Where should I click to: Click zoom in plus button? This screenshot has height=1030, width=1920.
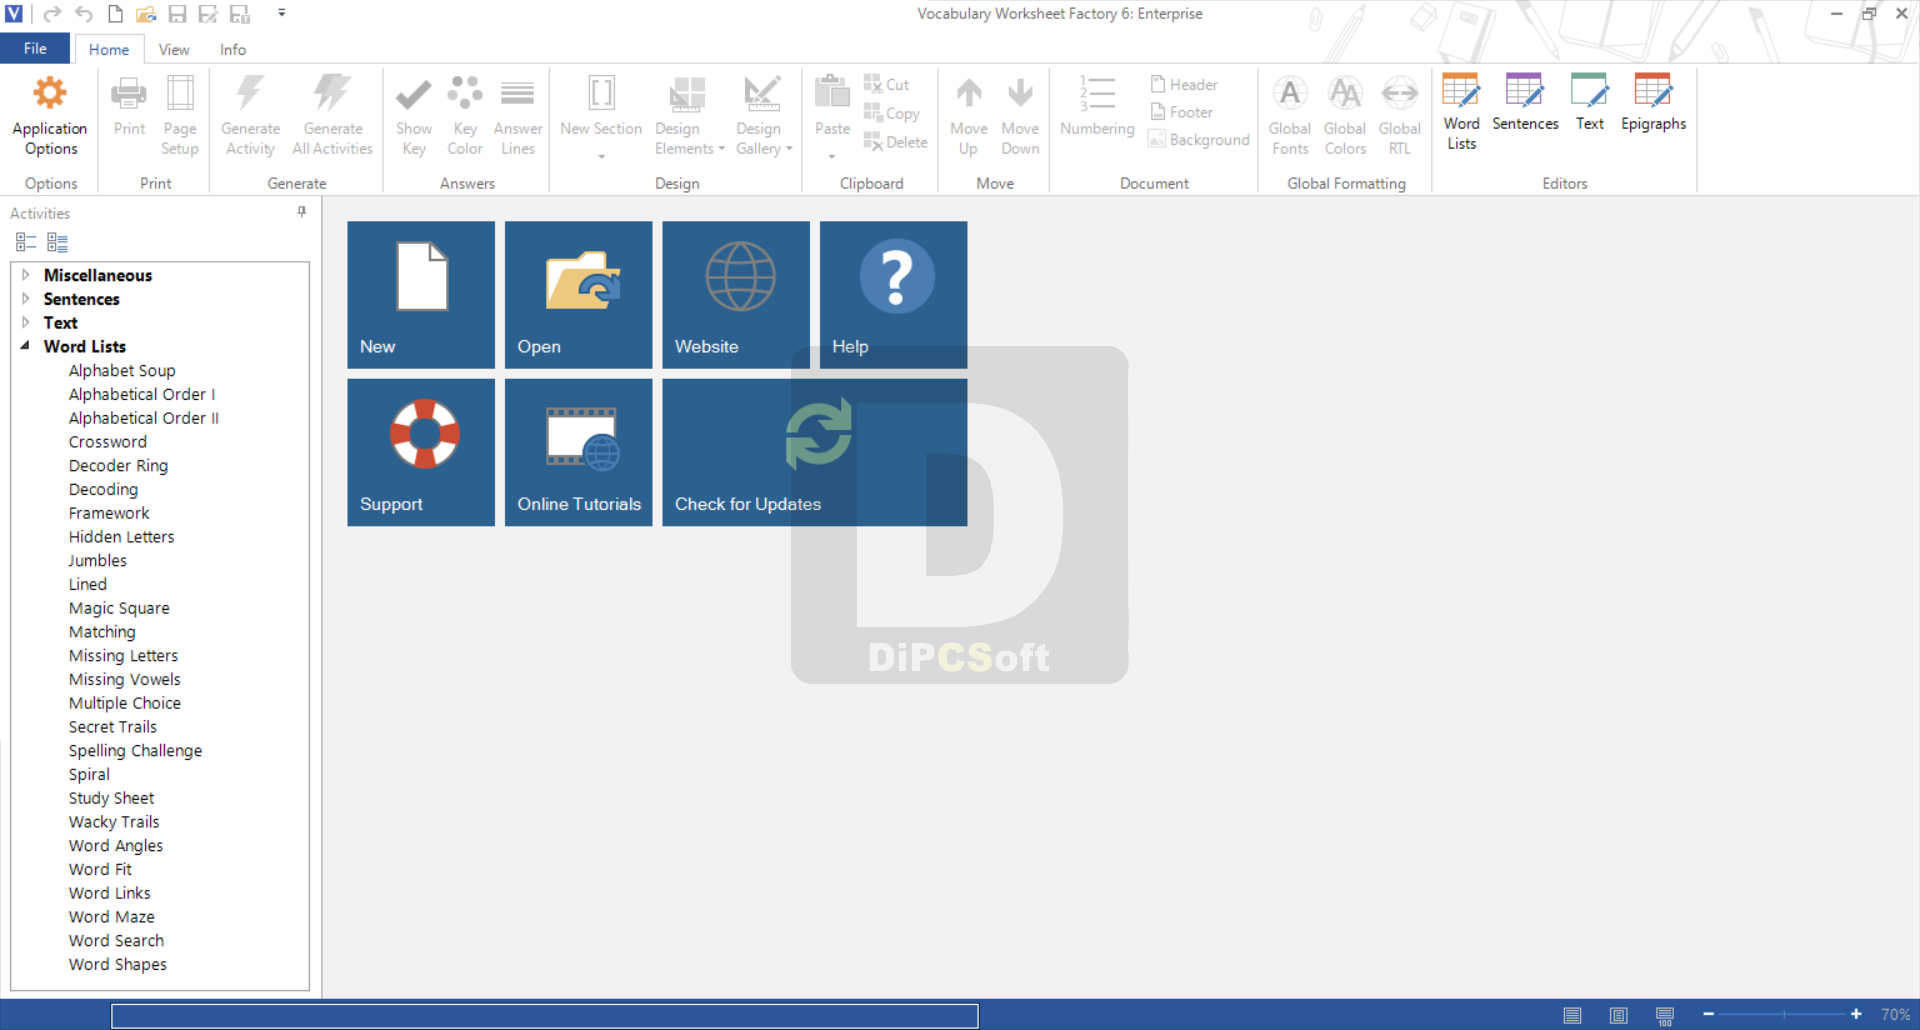(x=1856, y=1014)
